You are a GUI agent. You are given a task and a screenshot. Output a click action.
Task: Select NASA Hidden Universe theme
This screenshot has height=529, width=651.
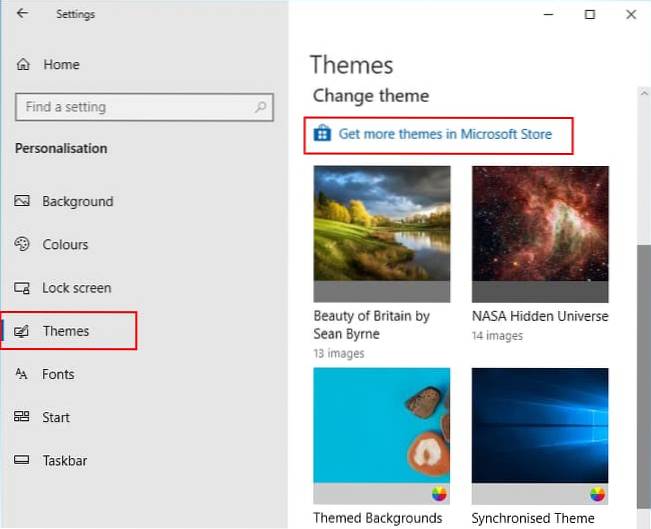(x=540, y=233)
